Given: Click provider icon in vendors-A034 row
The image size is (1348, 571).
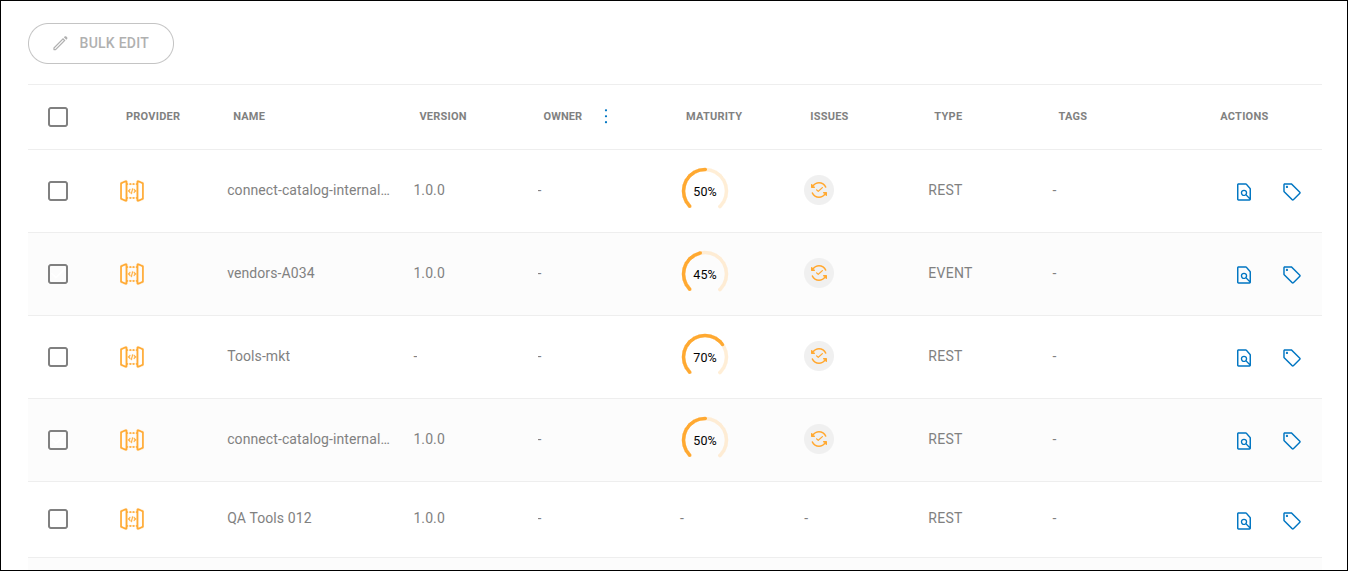Looking at the screenshot, I should pyautogui.click(x=132, y=273).
